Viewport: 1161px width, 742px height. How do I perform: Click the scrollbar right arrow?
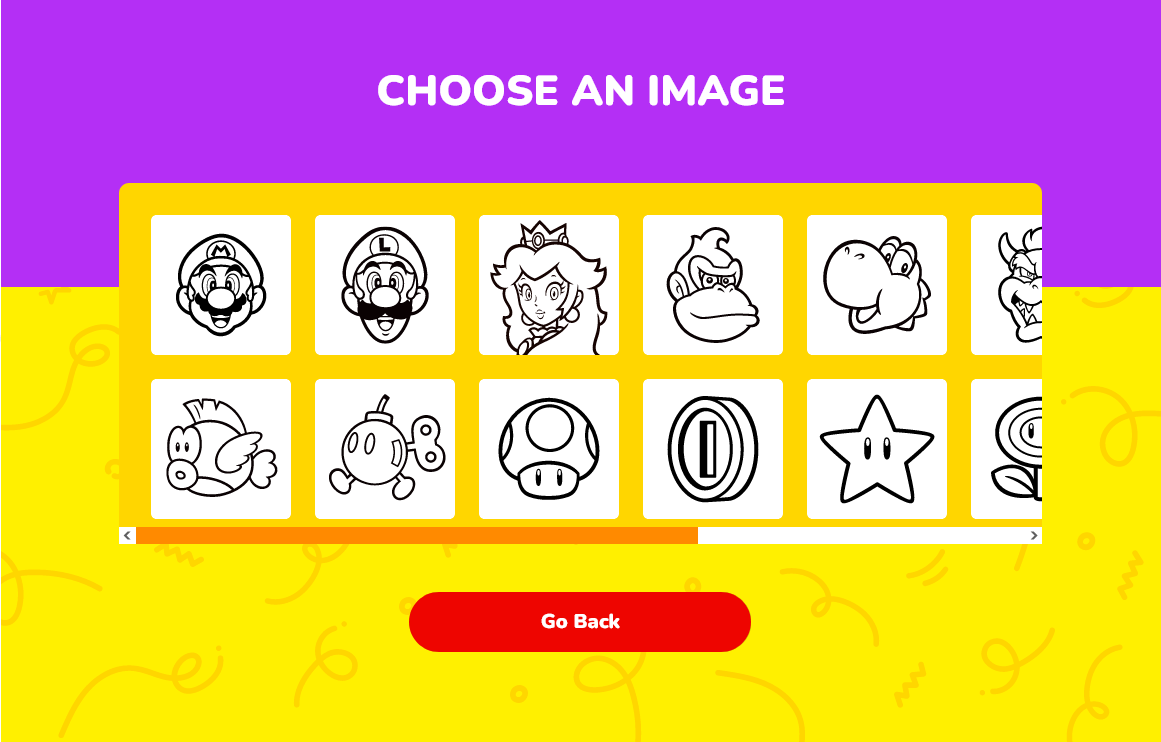click(1034, 535)
